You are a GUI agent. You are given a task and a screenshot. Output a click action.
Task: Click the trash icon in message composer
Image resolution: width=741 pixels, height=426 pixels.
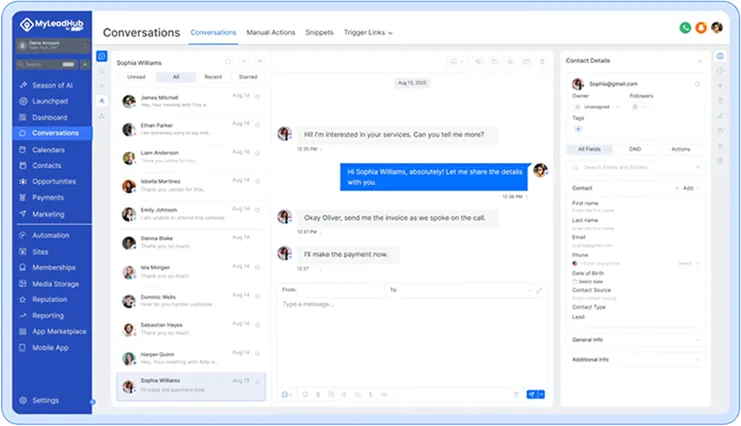516,394
